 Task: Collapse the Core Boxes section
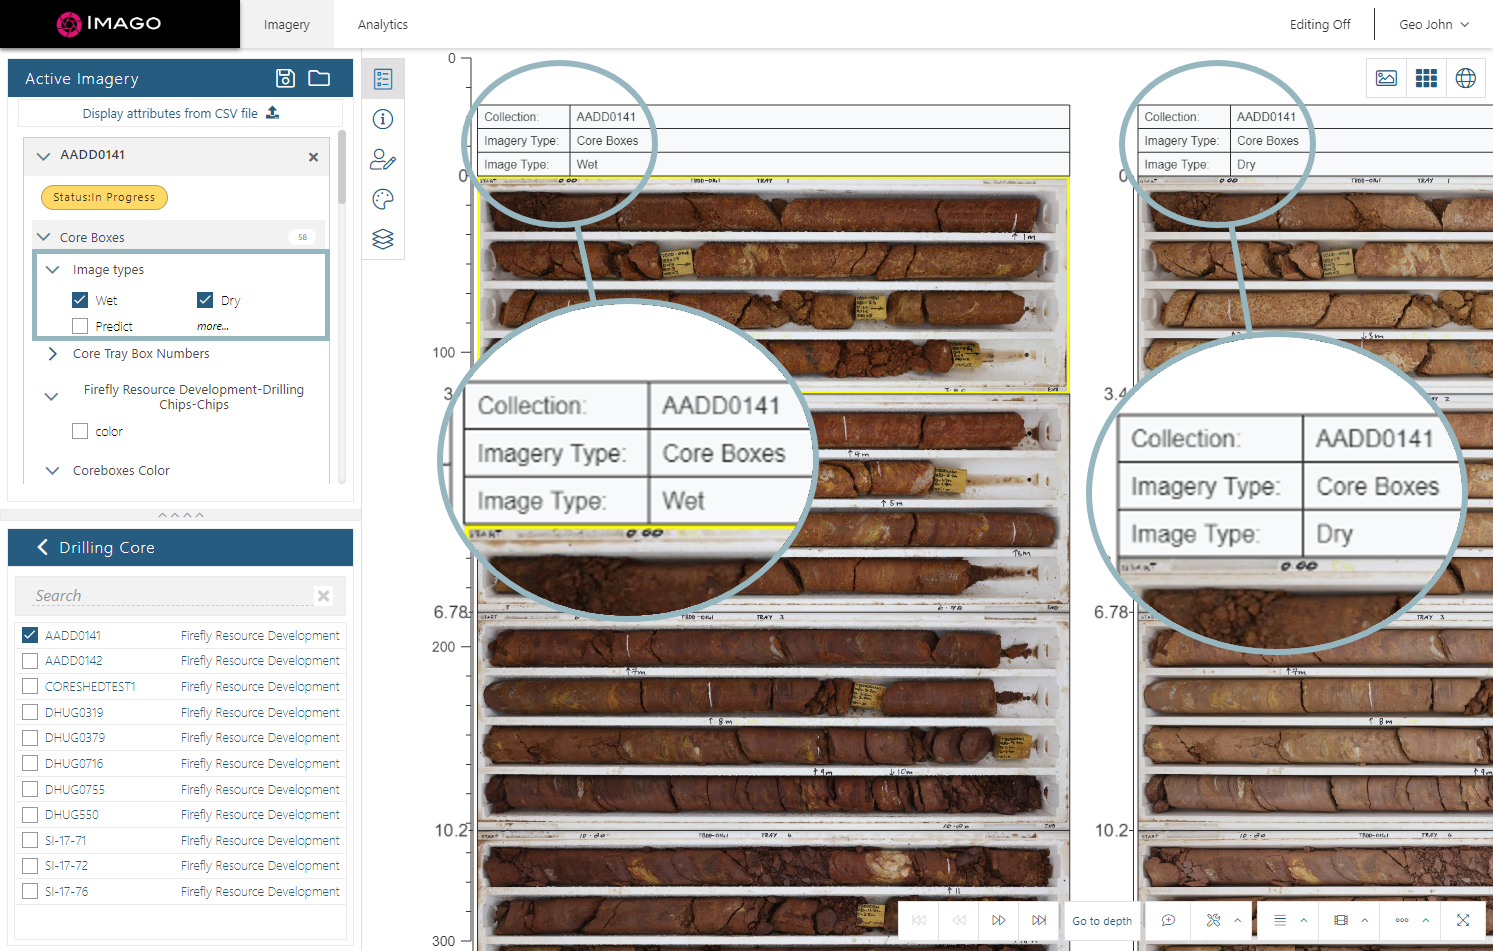click(x=43, y=237)
